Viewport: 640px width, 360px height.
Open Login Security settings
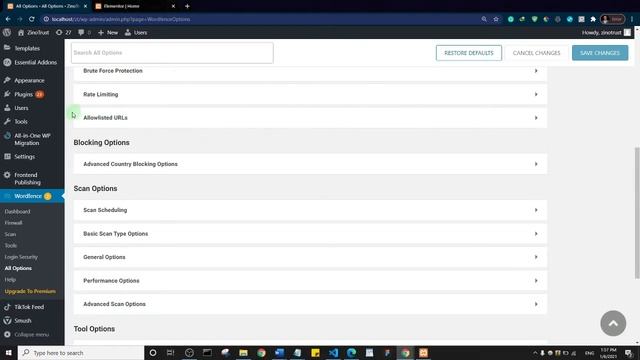pyautogui.click(x=21, y=257)
